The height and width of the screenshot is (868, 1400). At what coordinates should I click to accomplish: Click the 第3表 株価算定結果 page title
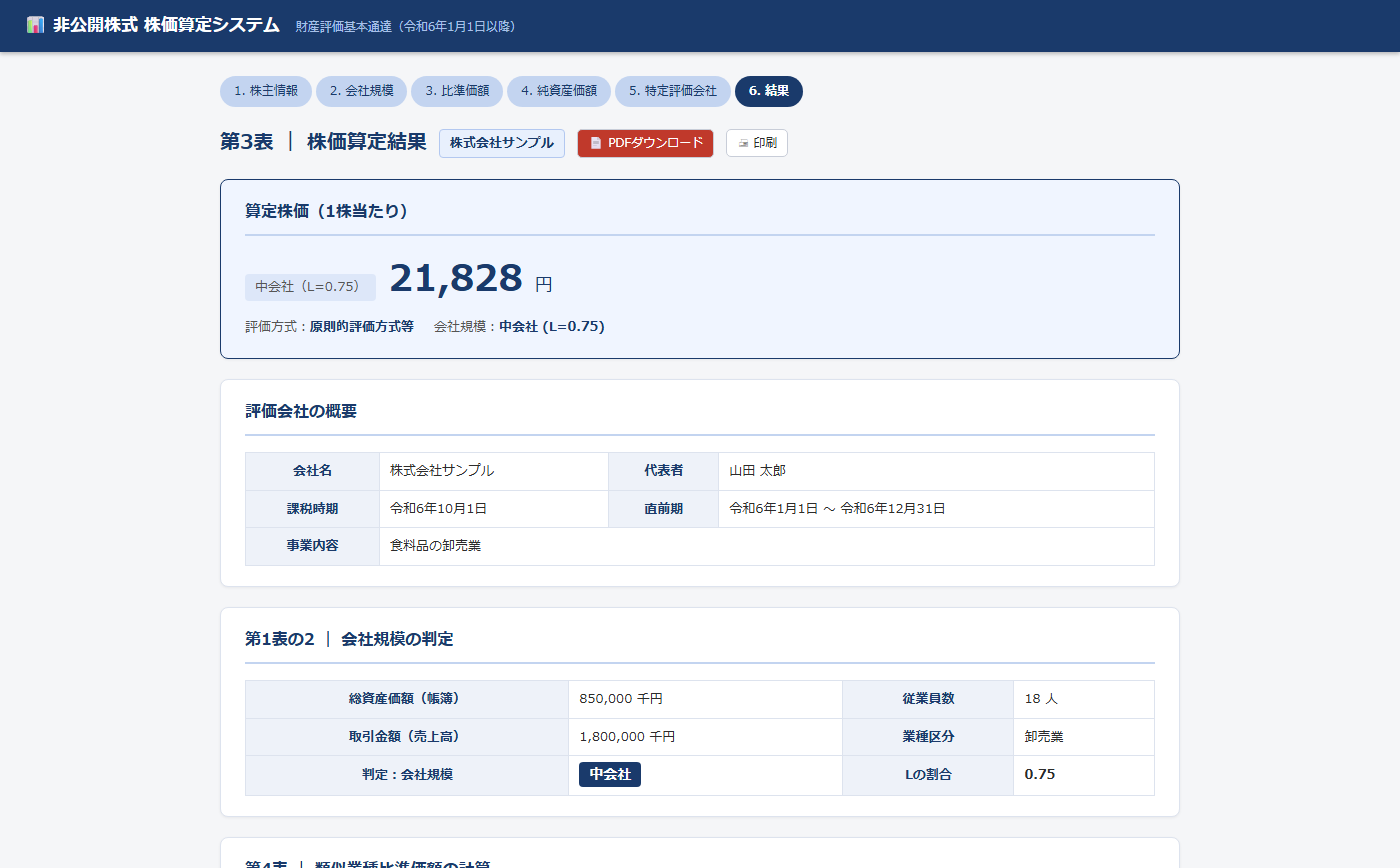323,142
